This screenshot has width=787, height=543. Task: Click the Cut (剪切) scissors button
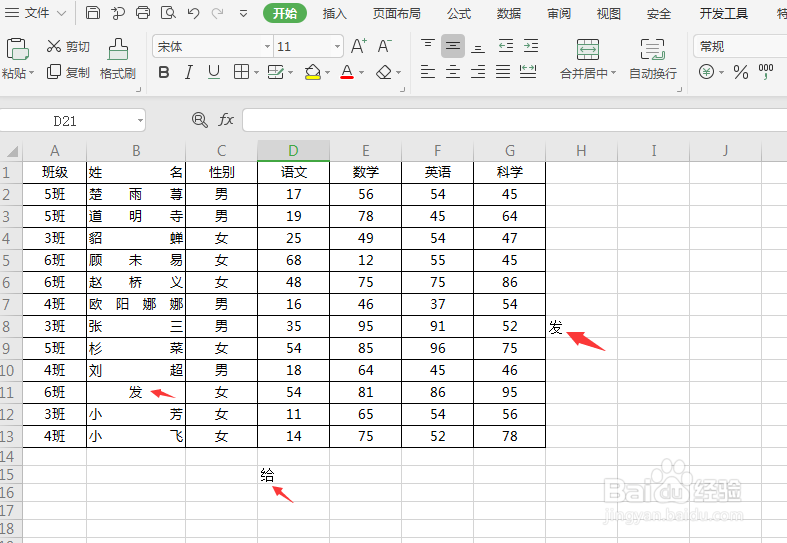(68, 47)
